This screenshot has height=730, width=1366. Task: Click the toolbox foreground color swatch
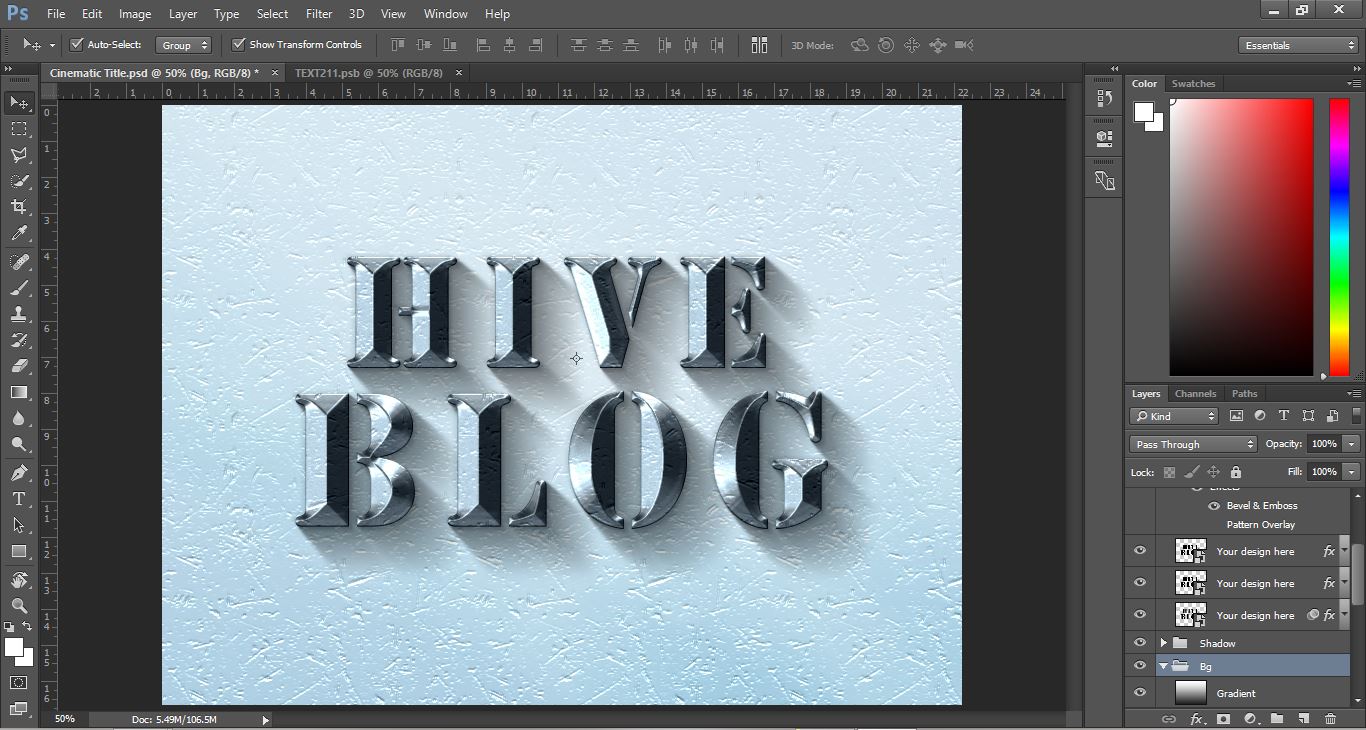[14, 648]
